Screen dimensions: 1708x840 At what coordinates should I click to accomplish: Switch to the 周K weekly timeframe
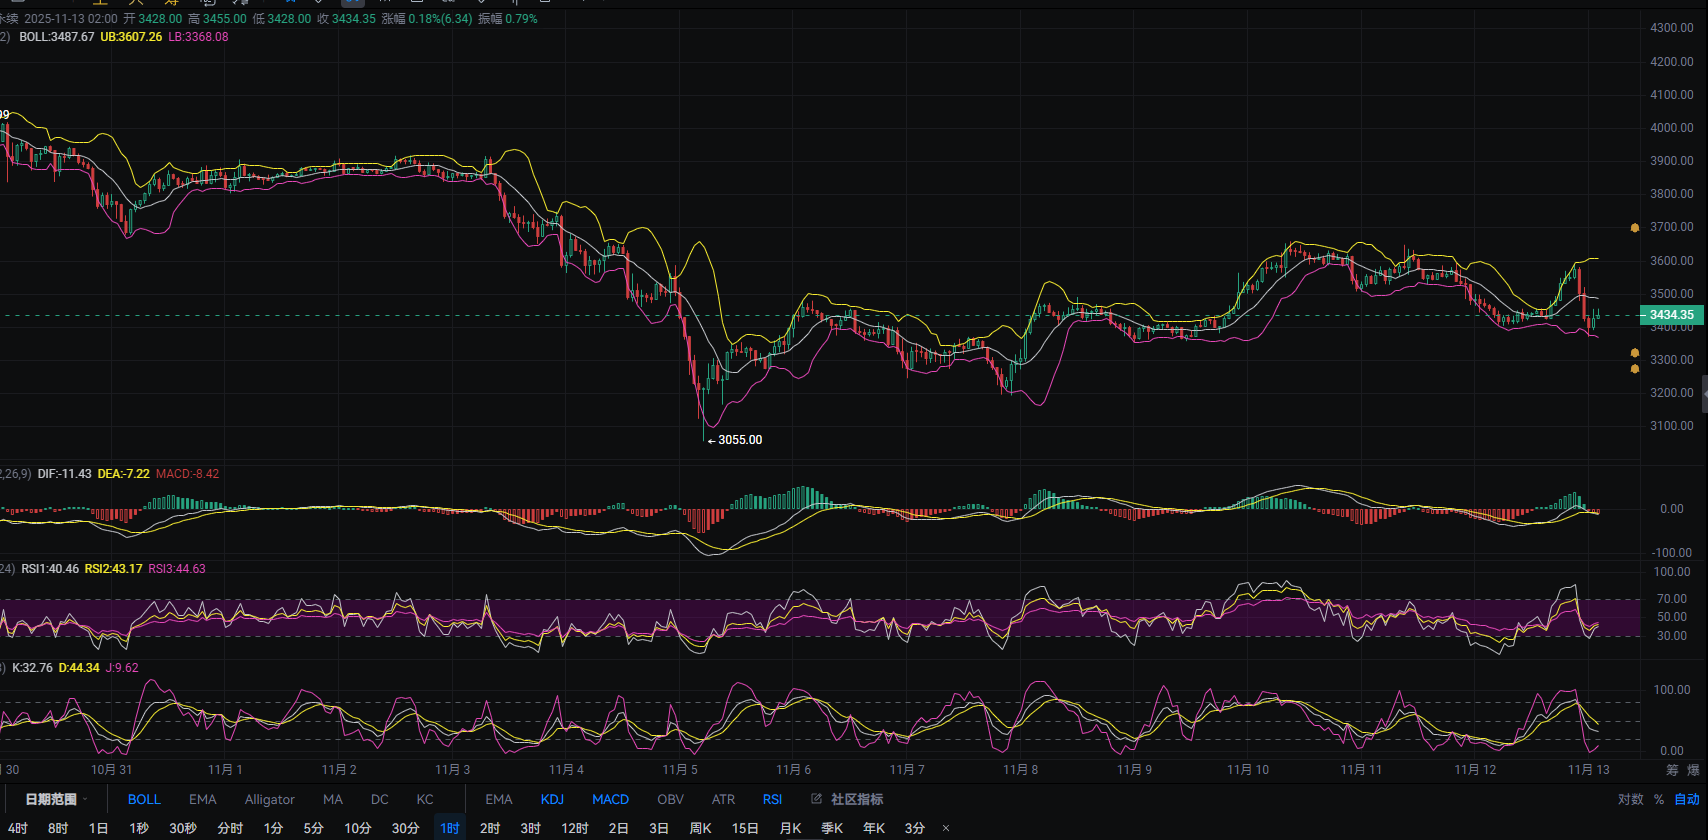tap(700, 828)
